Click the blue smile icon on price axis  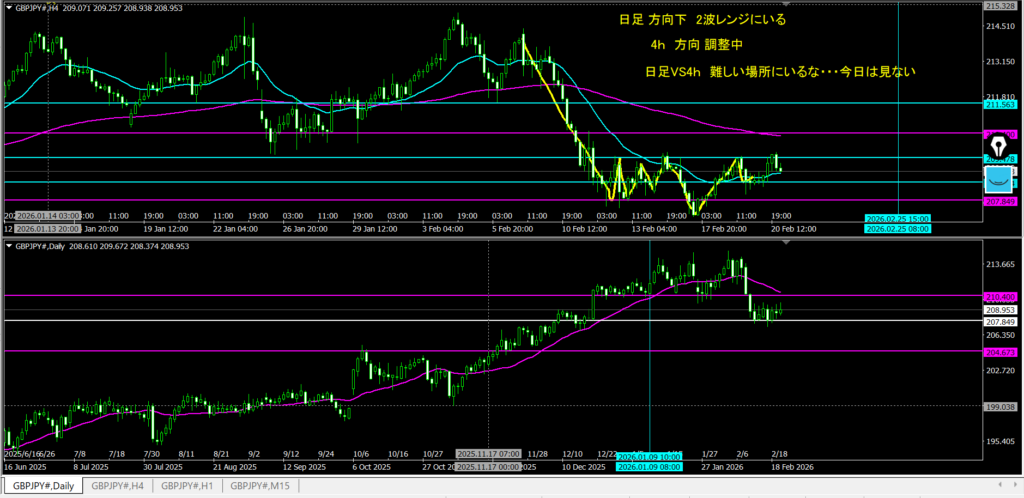pos(998,180)
